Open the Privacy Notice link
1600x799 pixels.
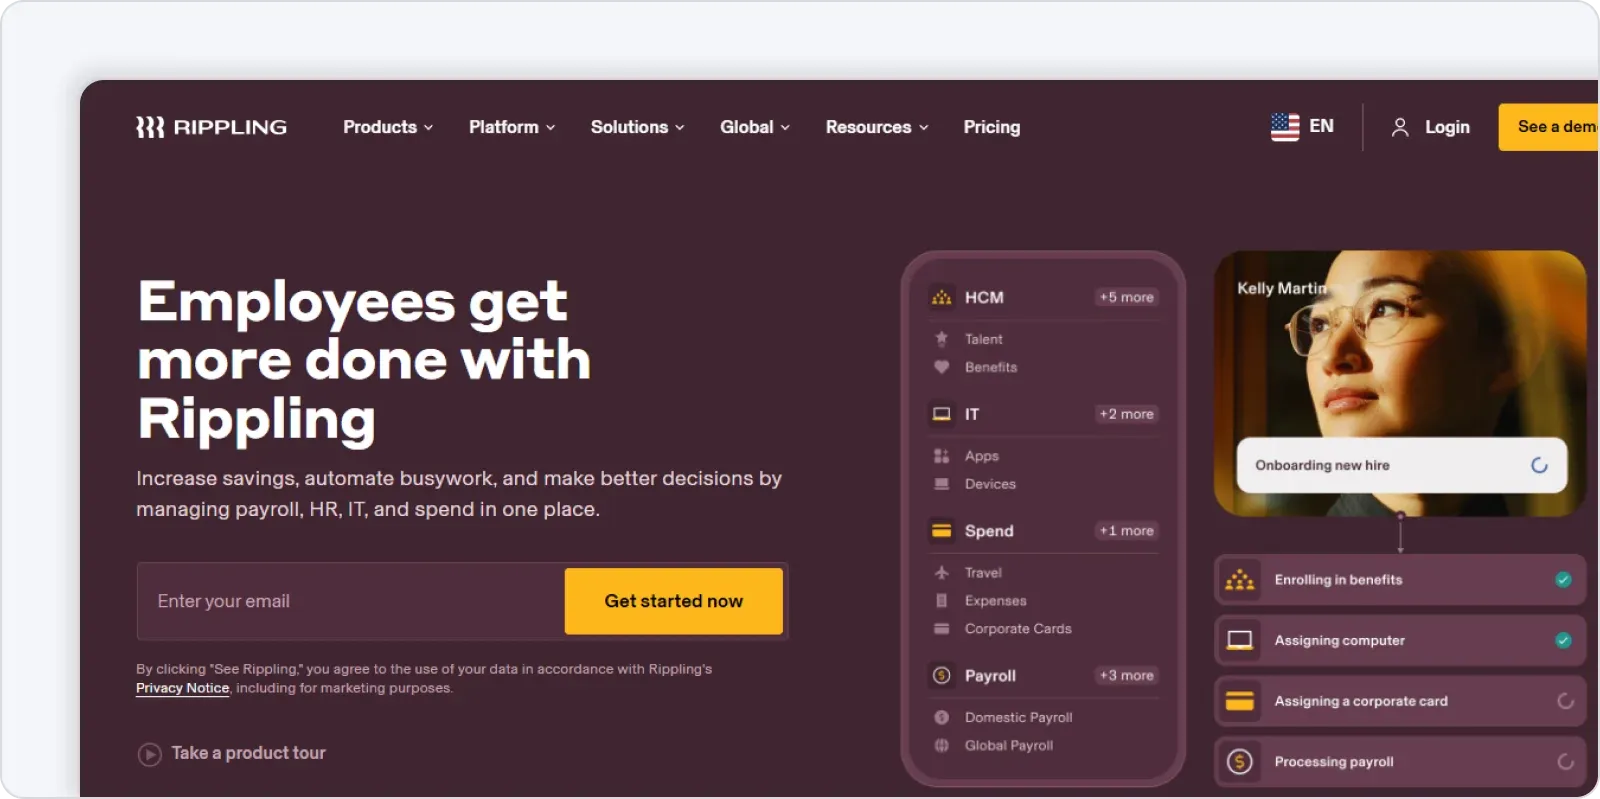tap(182, 688)
